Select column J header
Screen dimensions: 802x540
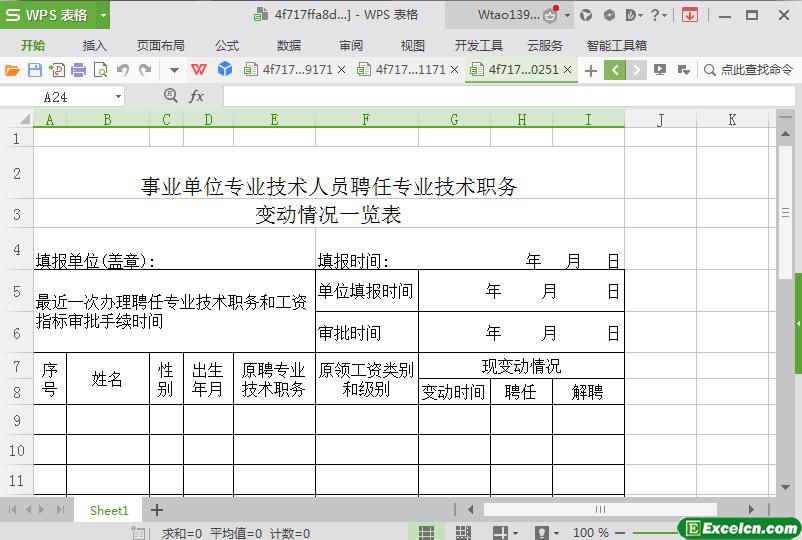pyautogui.click(x=660, y=120)
